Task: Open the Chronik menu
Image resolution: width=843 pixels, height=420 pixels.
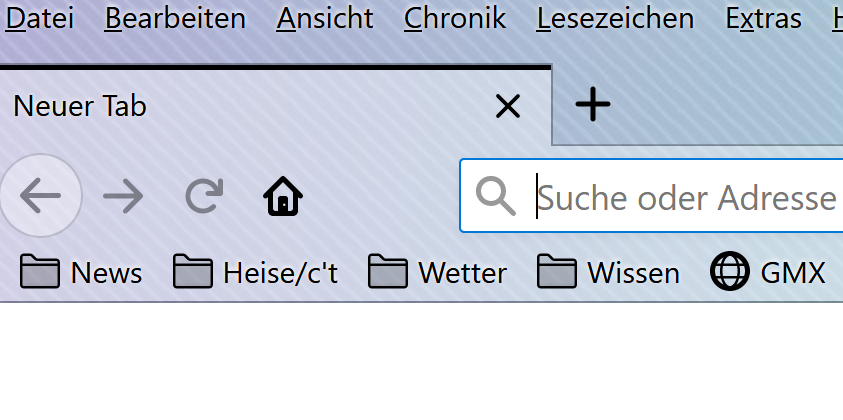Action: [455, 18]
